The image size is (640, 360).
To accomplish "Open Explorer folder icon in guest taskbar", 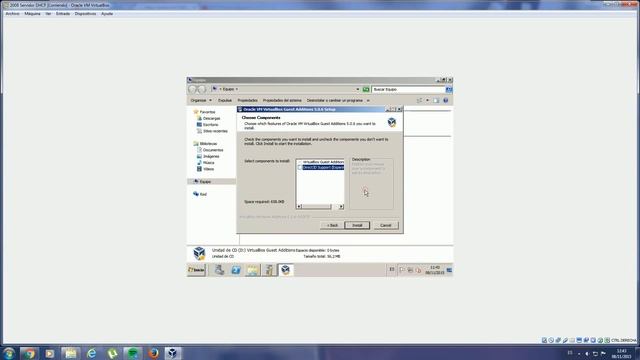I will (x=252, y=270).
